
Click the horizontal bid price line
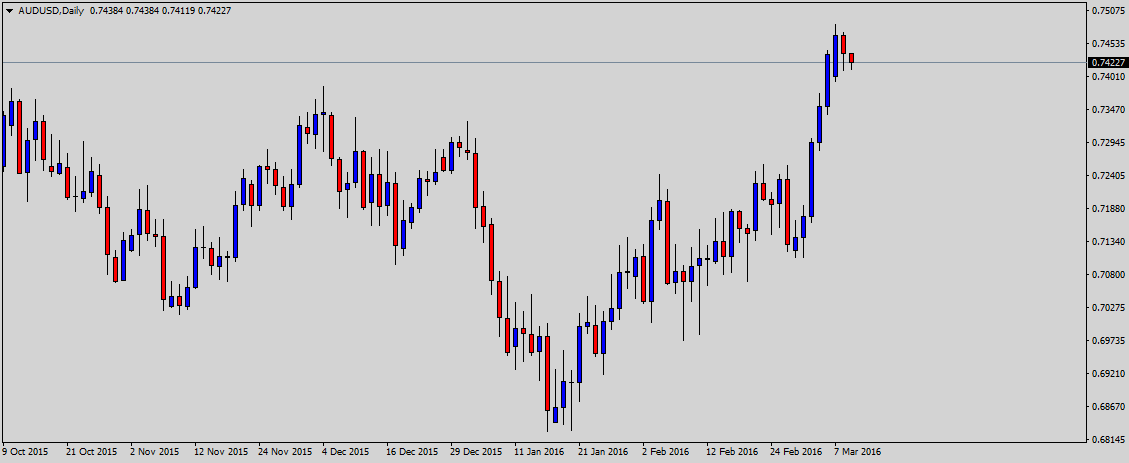pyautogui.click(x=500, y=62)
